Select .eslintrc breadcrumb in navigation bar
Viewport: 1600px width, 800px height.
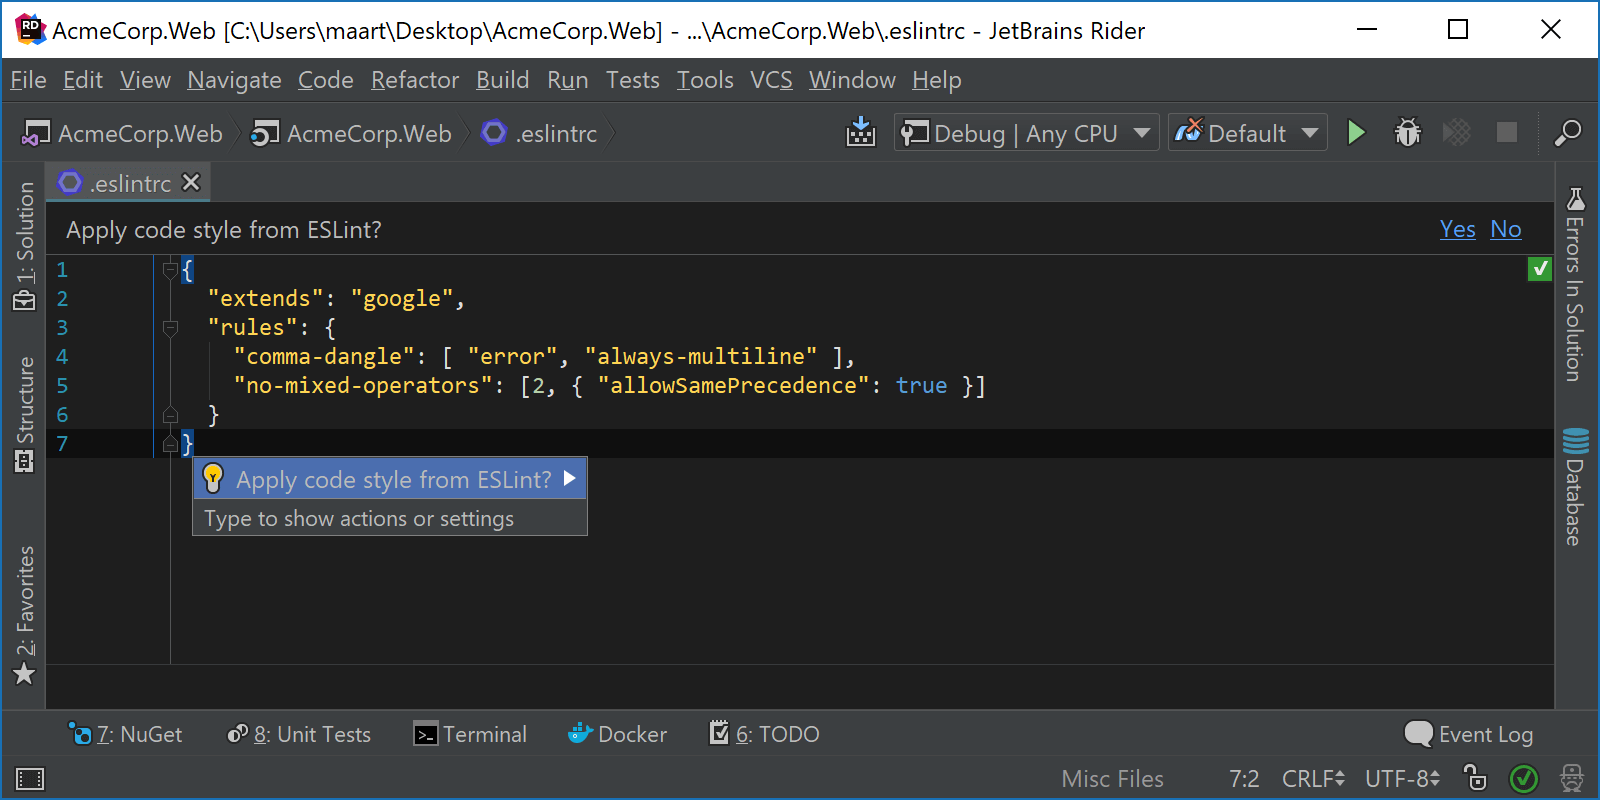click(540, 133)
